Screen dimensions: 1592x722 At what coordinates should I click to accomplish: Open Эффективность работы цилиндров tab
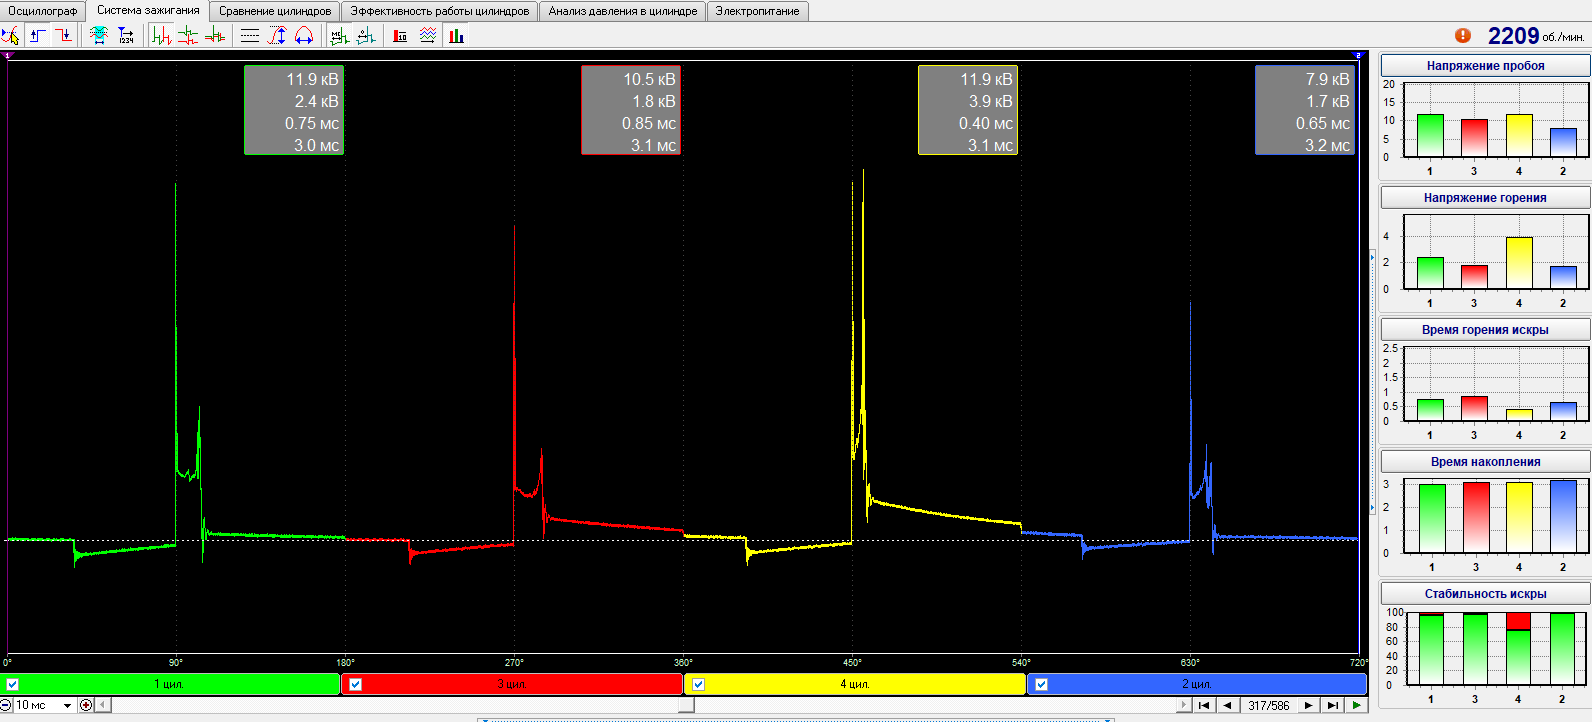(x=440, y=11)
